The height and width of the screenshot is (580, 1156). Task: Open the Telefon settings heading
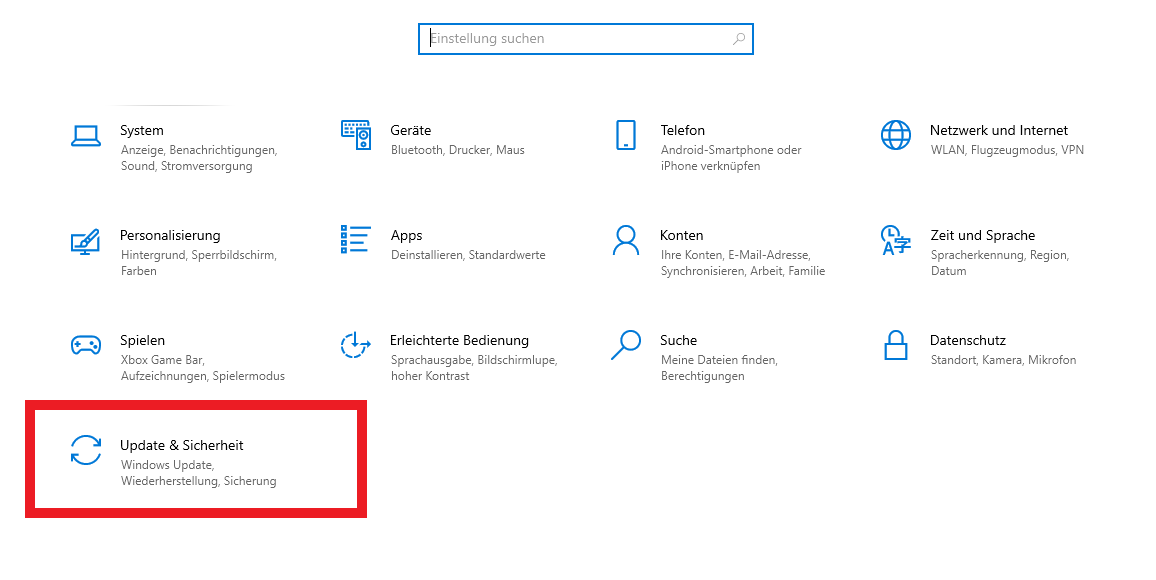(683, 130)
